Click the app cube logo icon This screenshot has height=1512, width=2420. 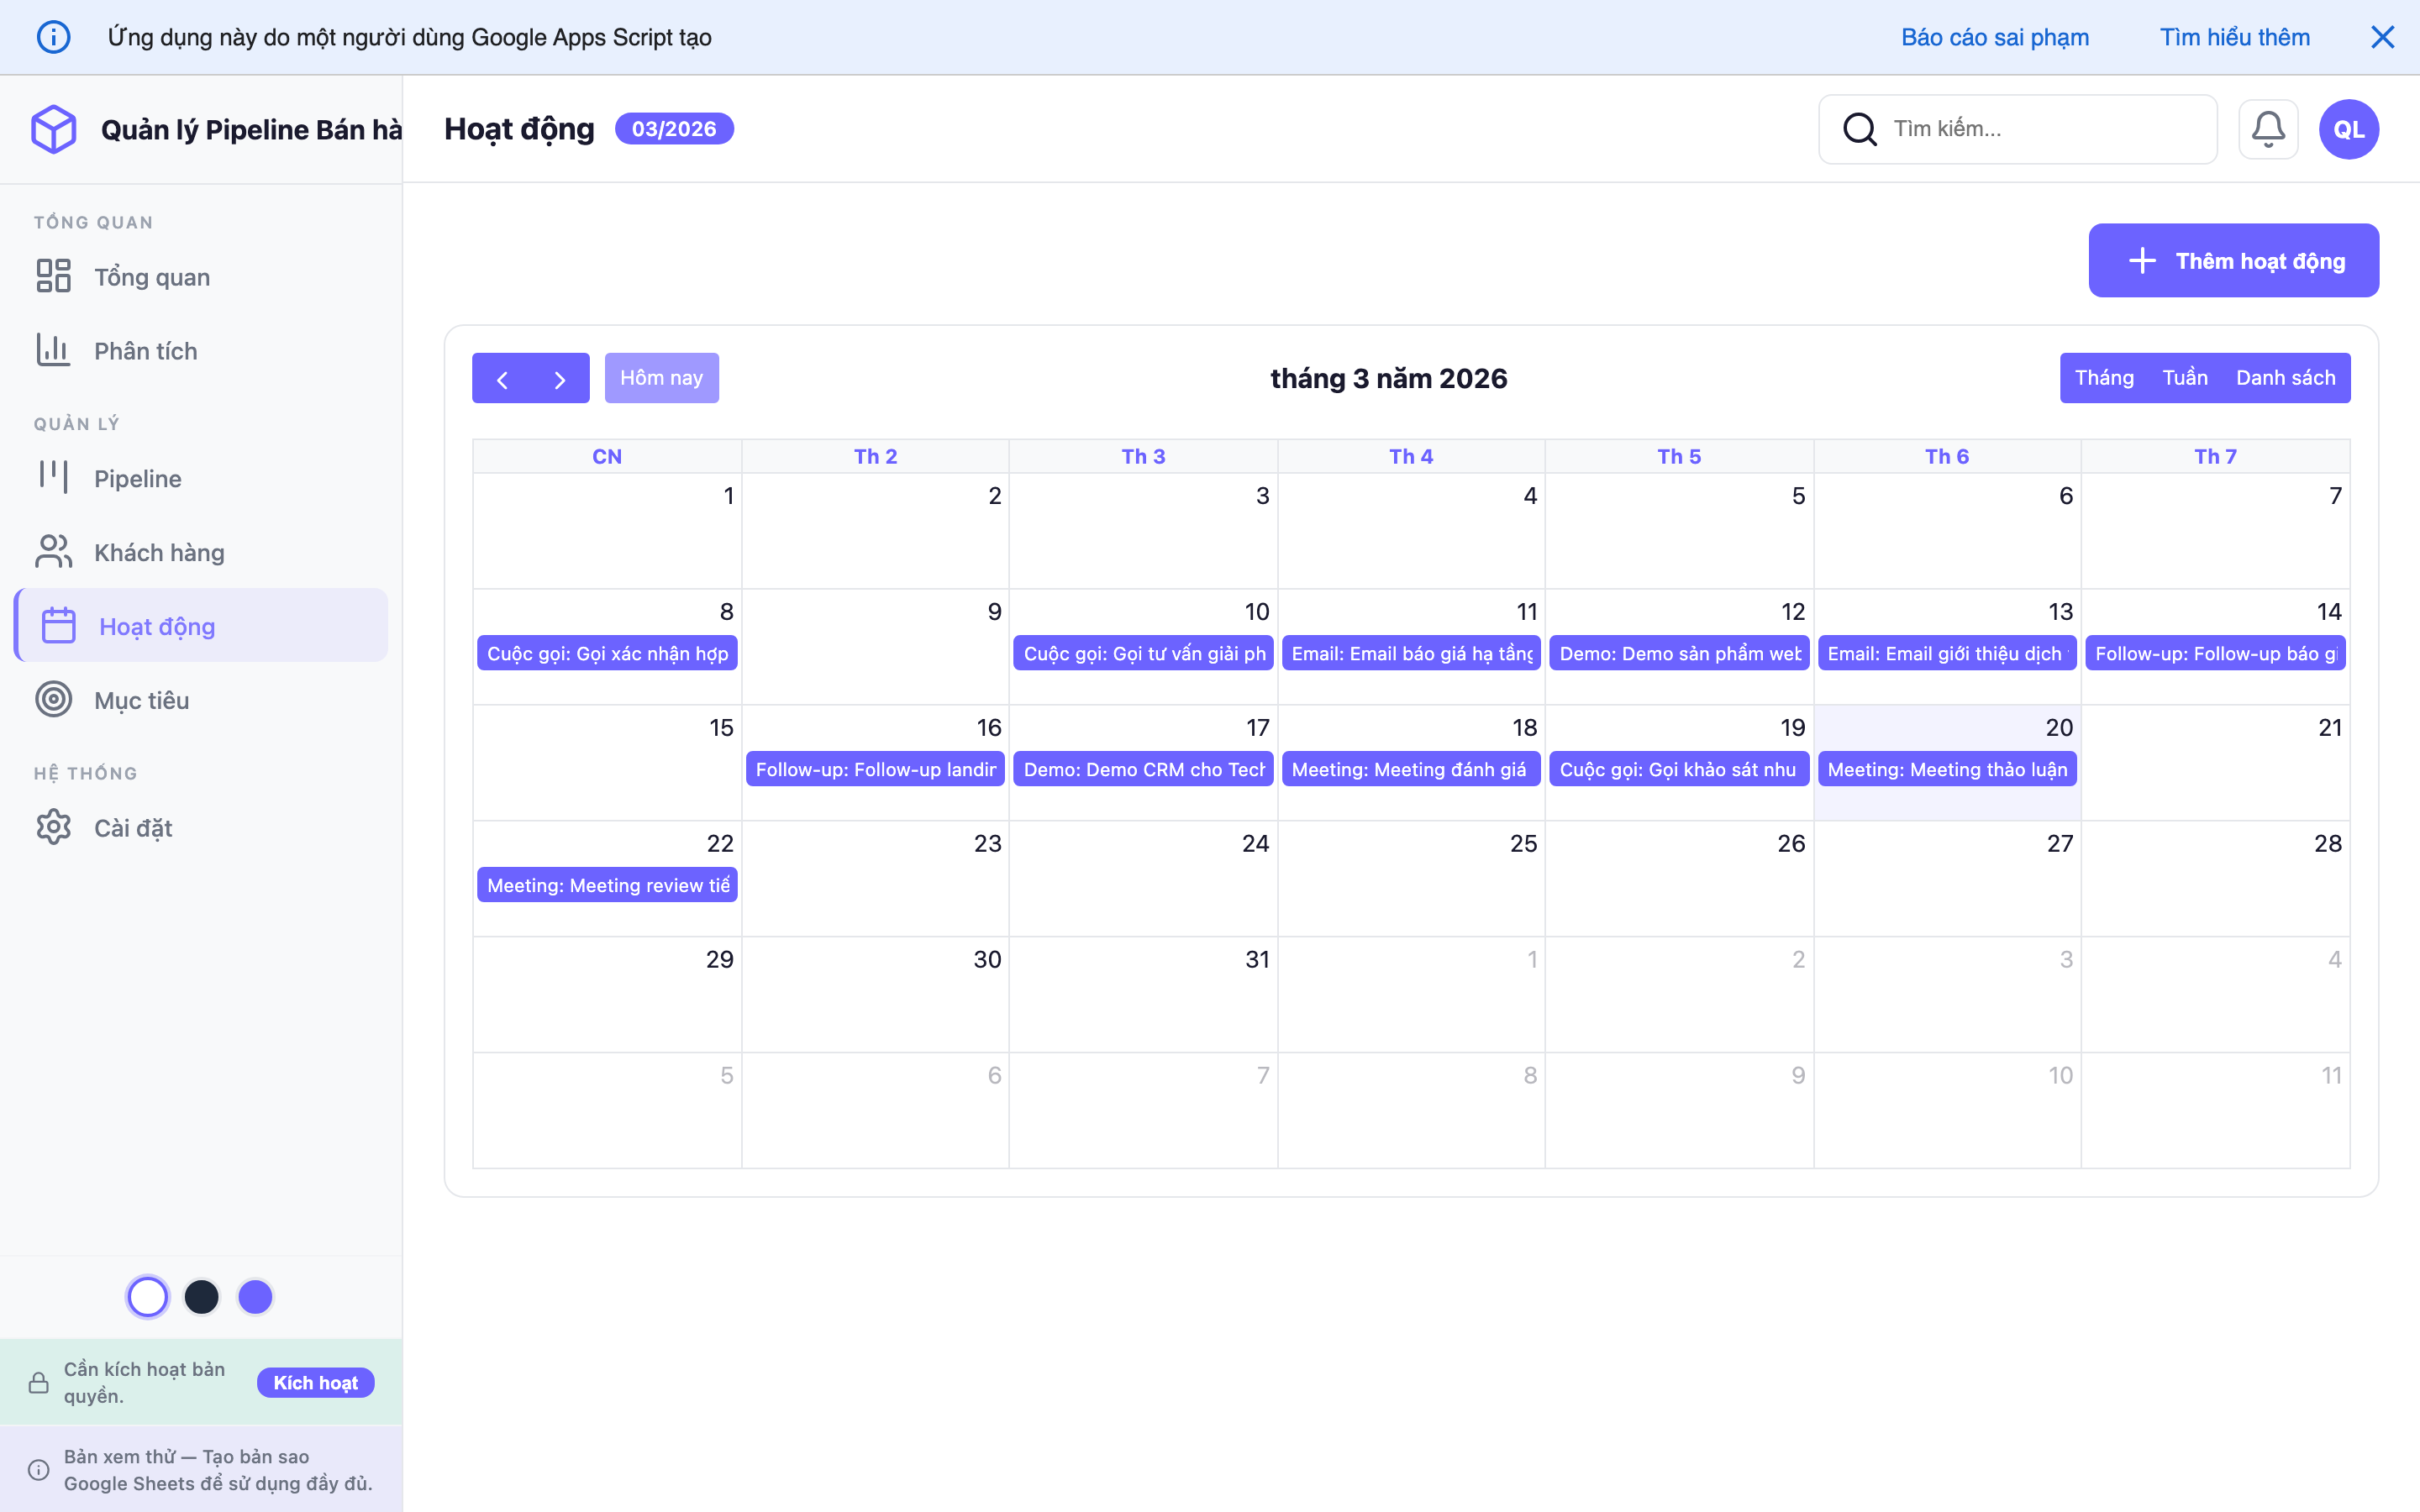(53, 129)
